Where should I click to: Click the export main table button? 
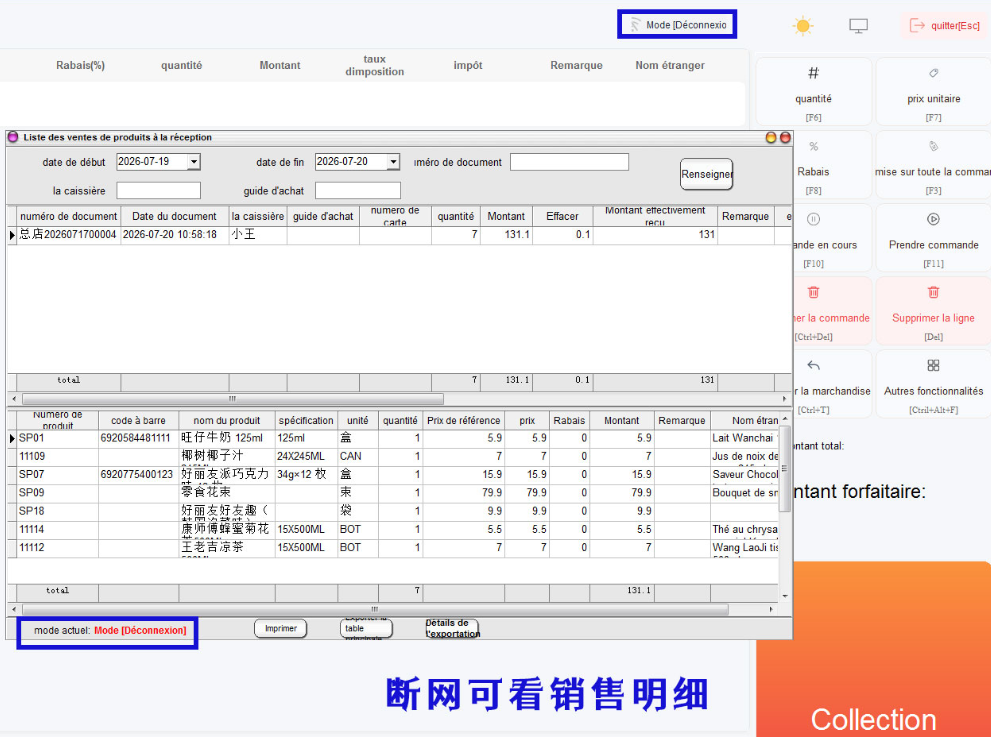point(366,628)
